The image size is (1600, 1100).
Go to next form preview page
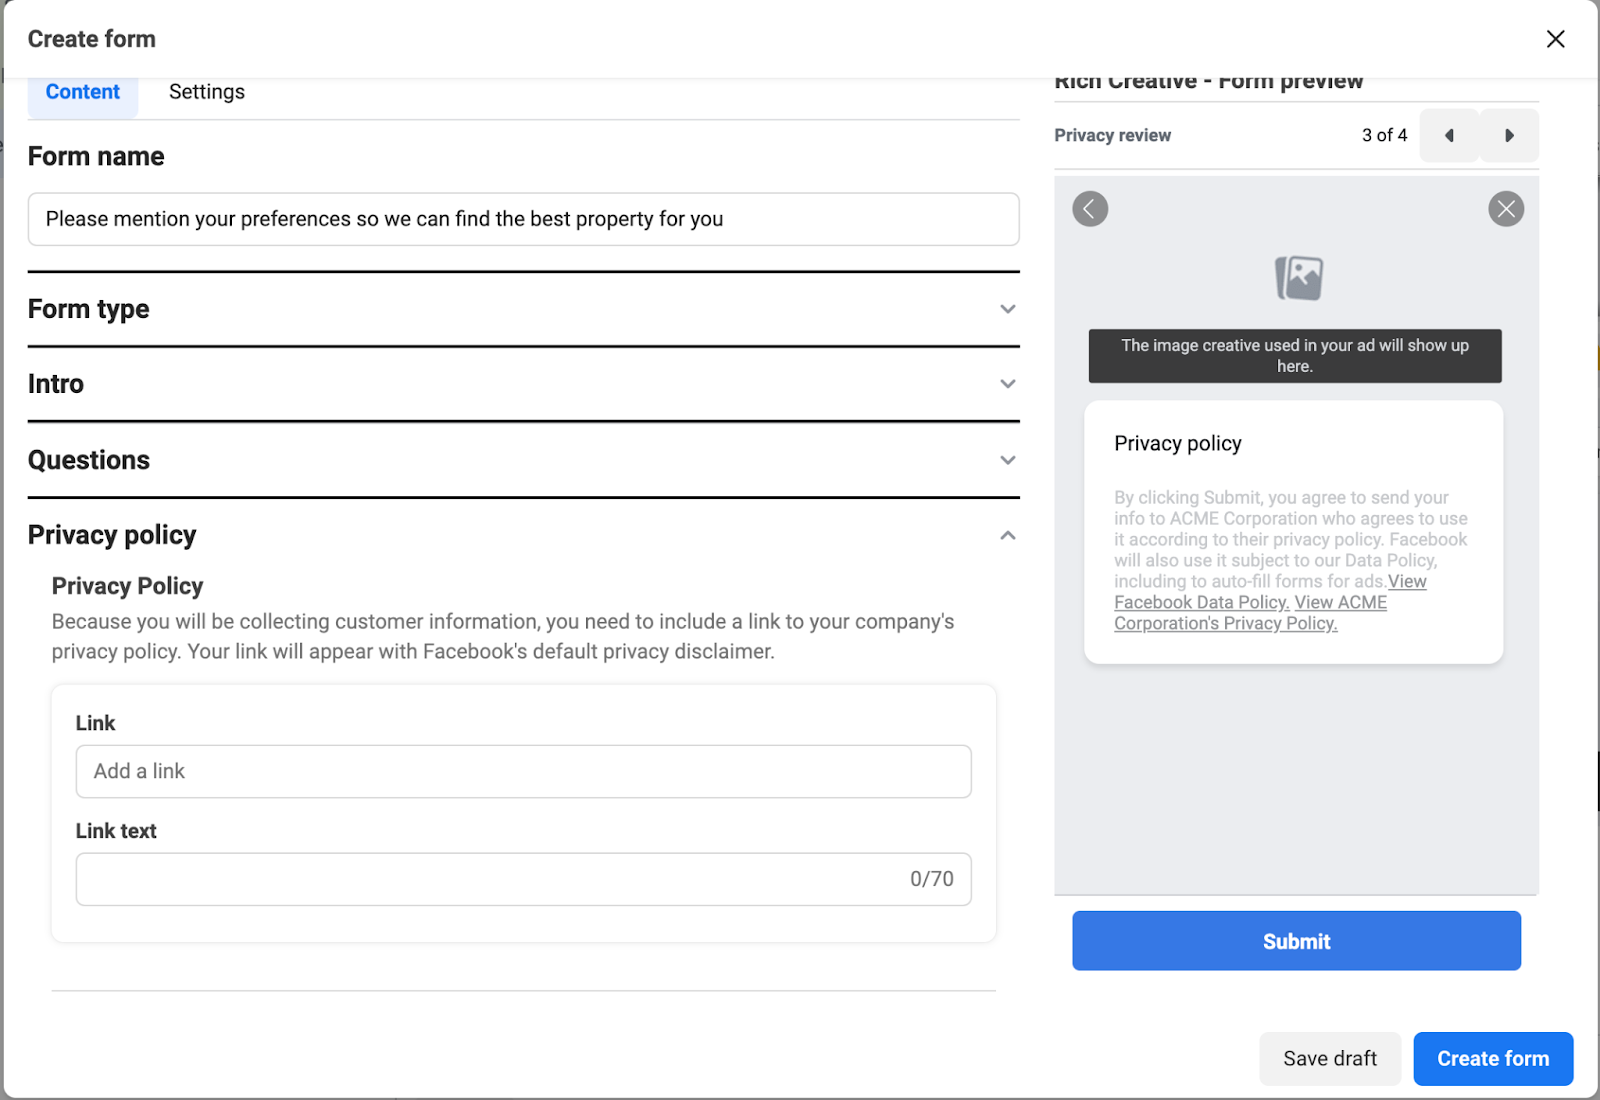tap(1509, 135)
